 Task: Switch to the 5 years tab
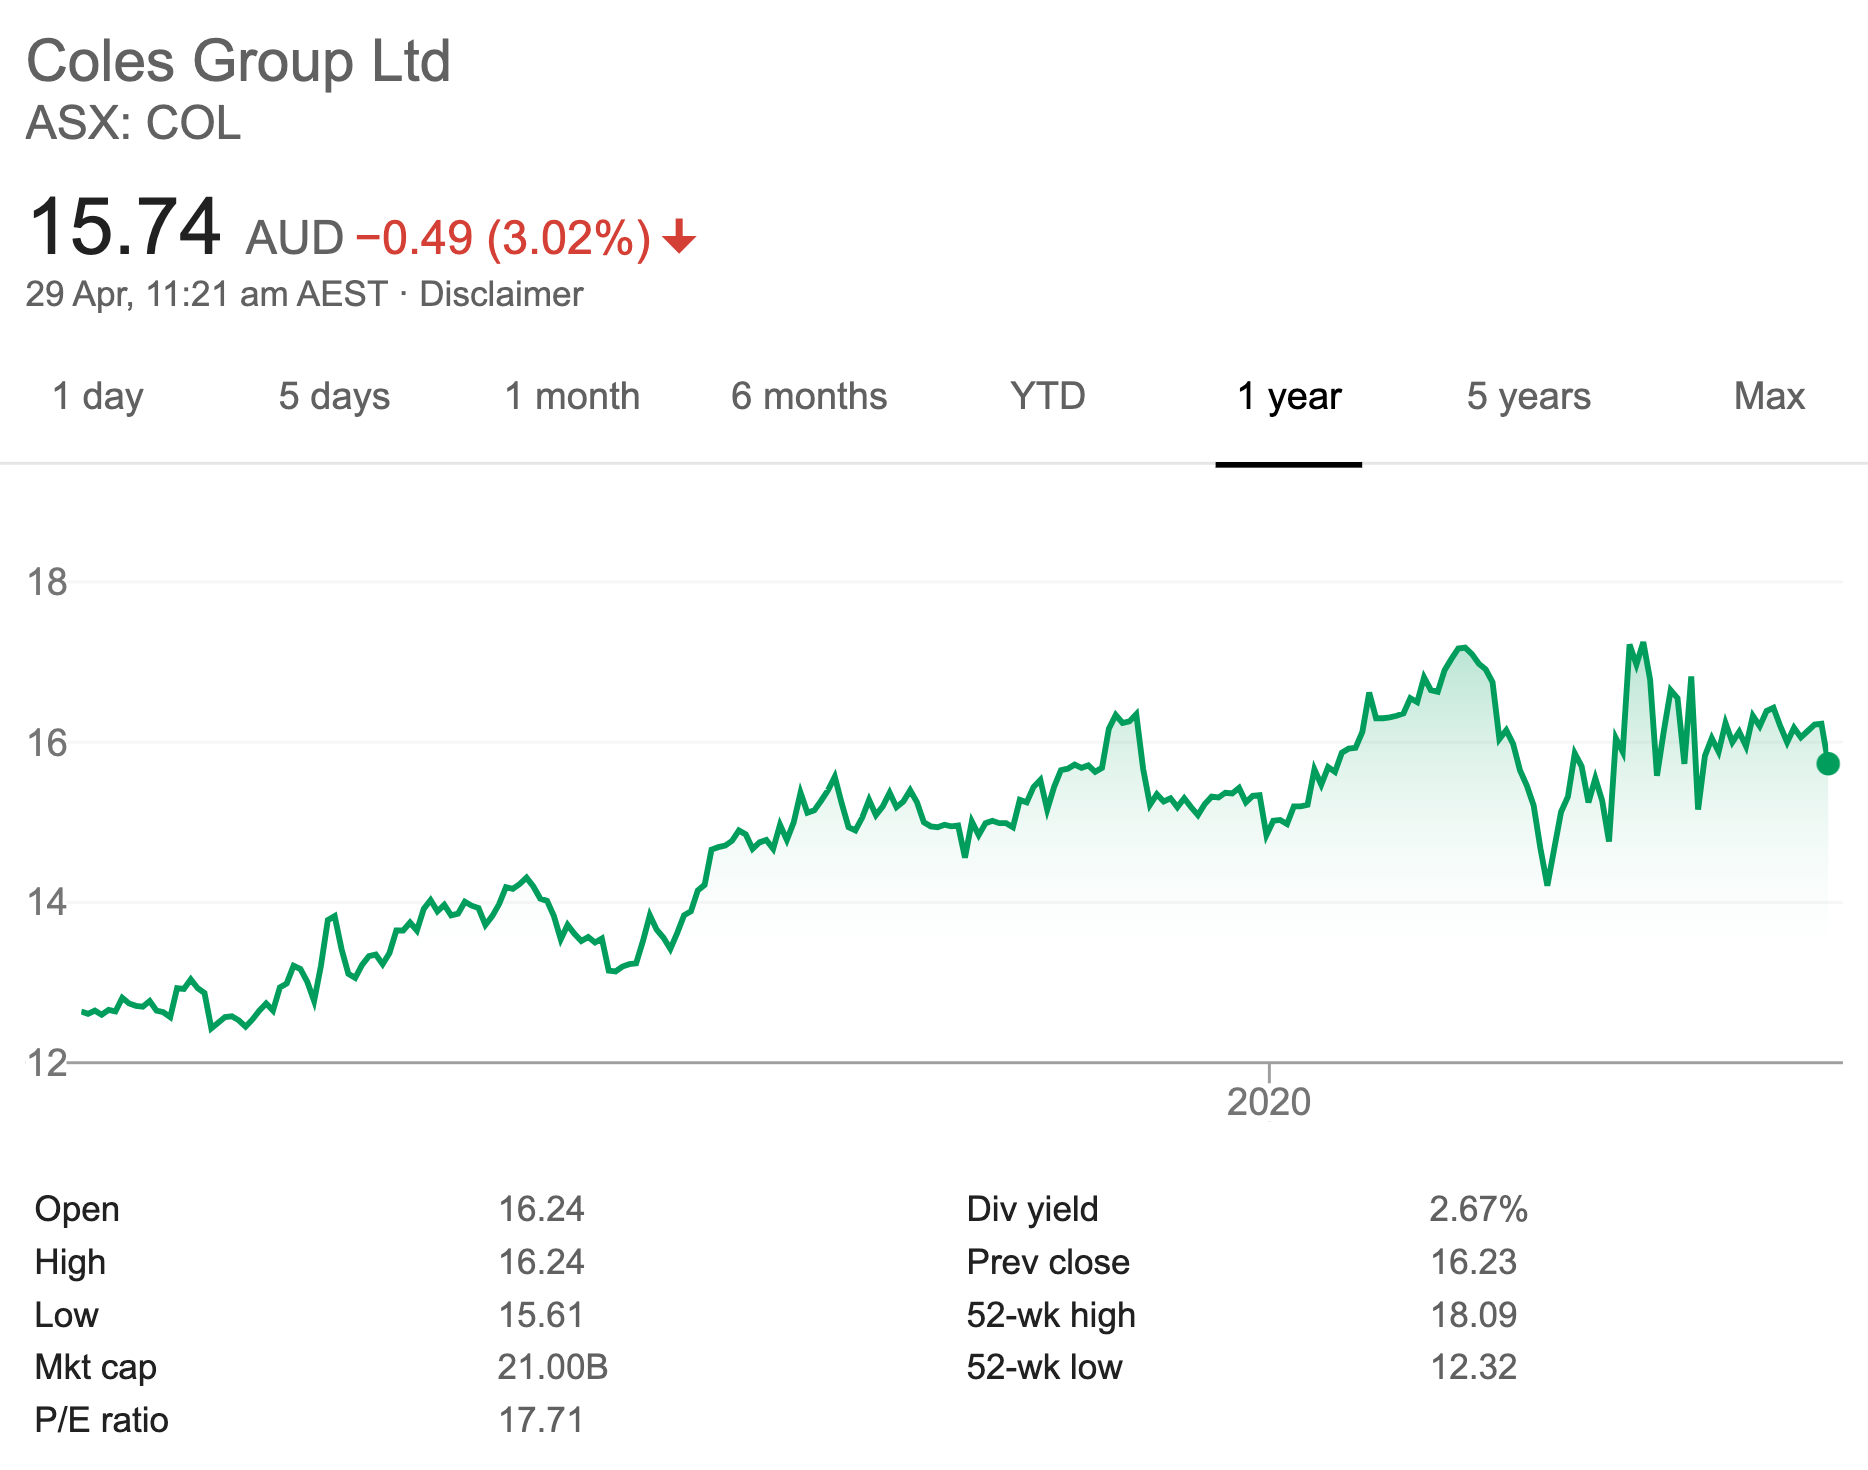pyautogui.click(x=1528, y=396)
